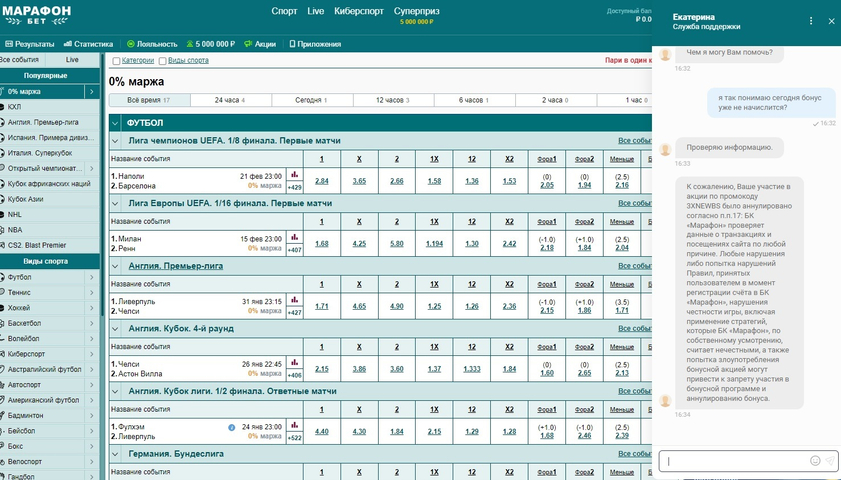The image size is (841, 480).
Task: Toggle the Виды спорта checkbox
Action: pos(163,61)
